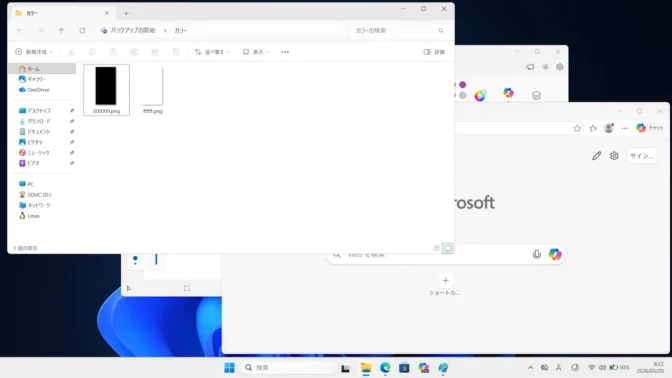Select the 000000.png thumbnail
The width and height of the screenshot is (672, 378).
[x=106, y=90]
